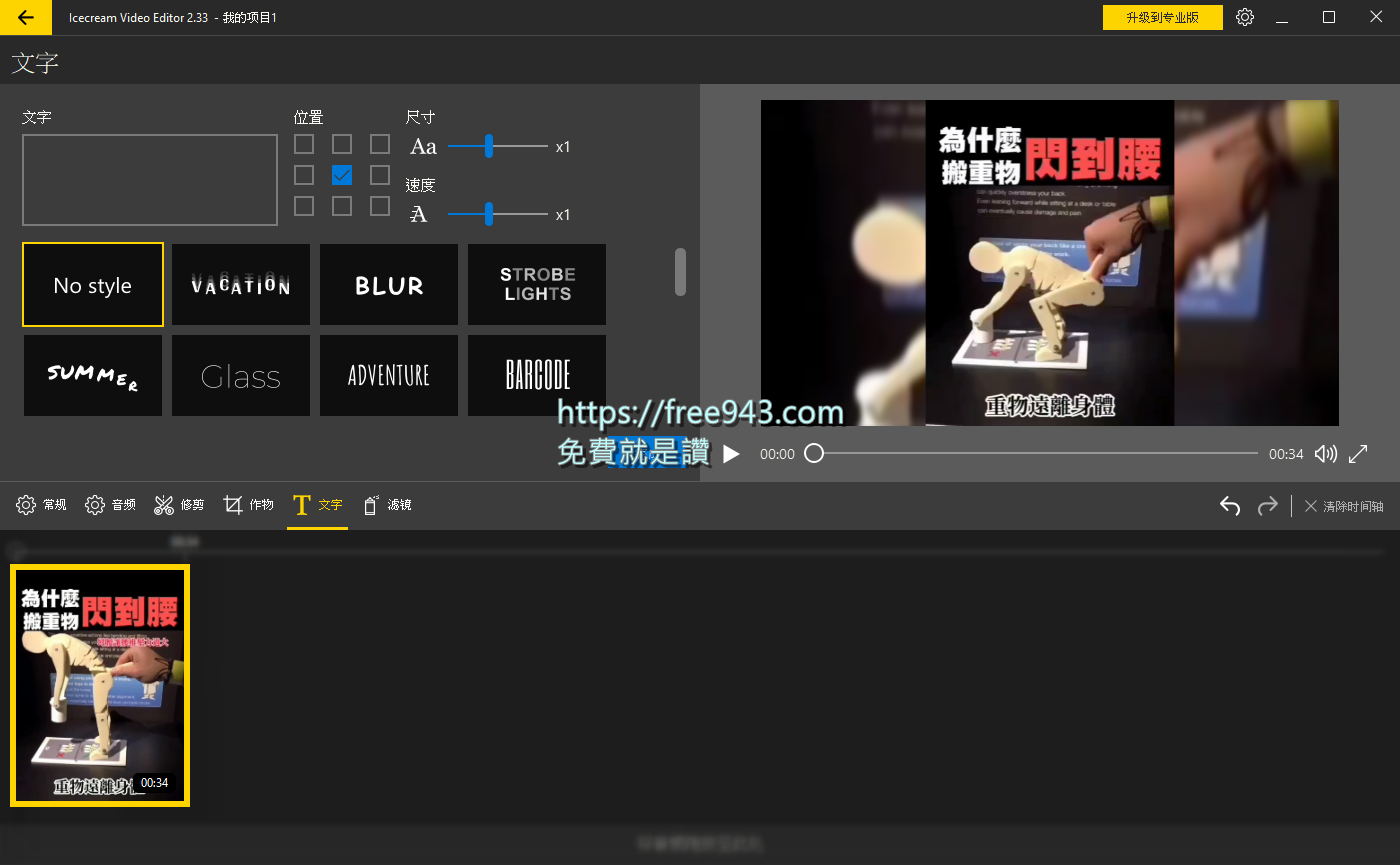Select the 作物 crop tool

point(248,505)
